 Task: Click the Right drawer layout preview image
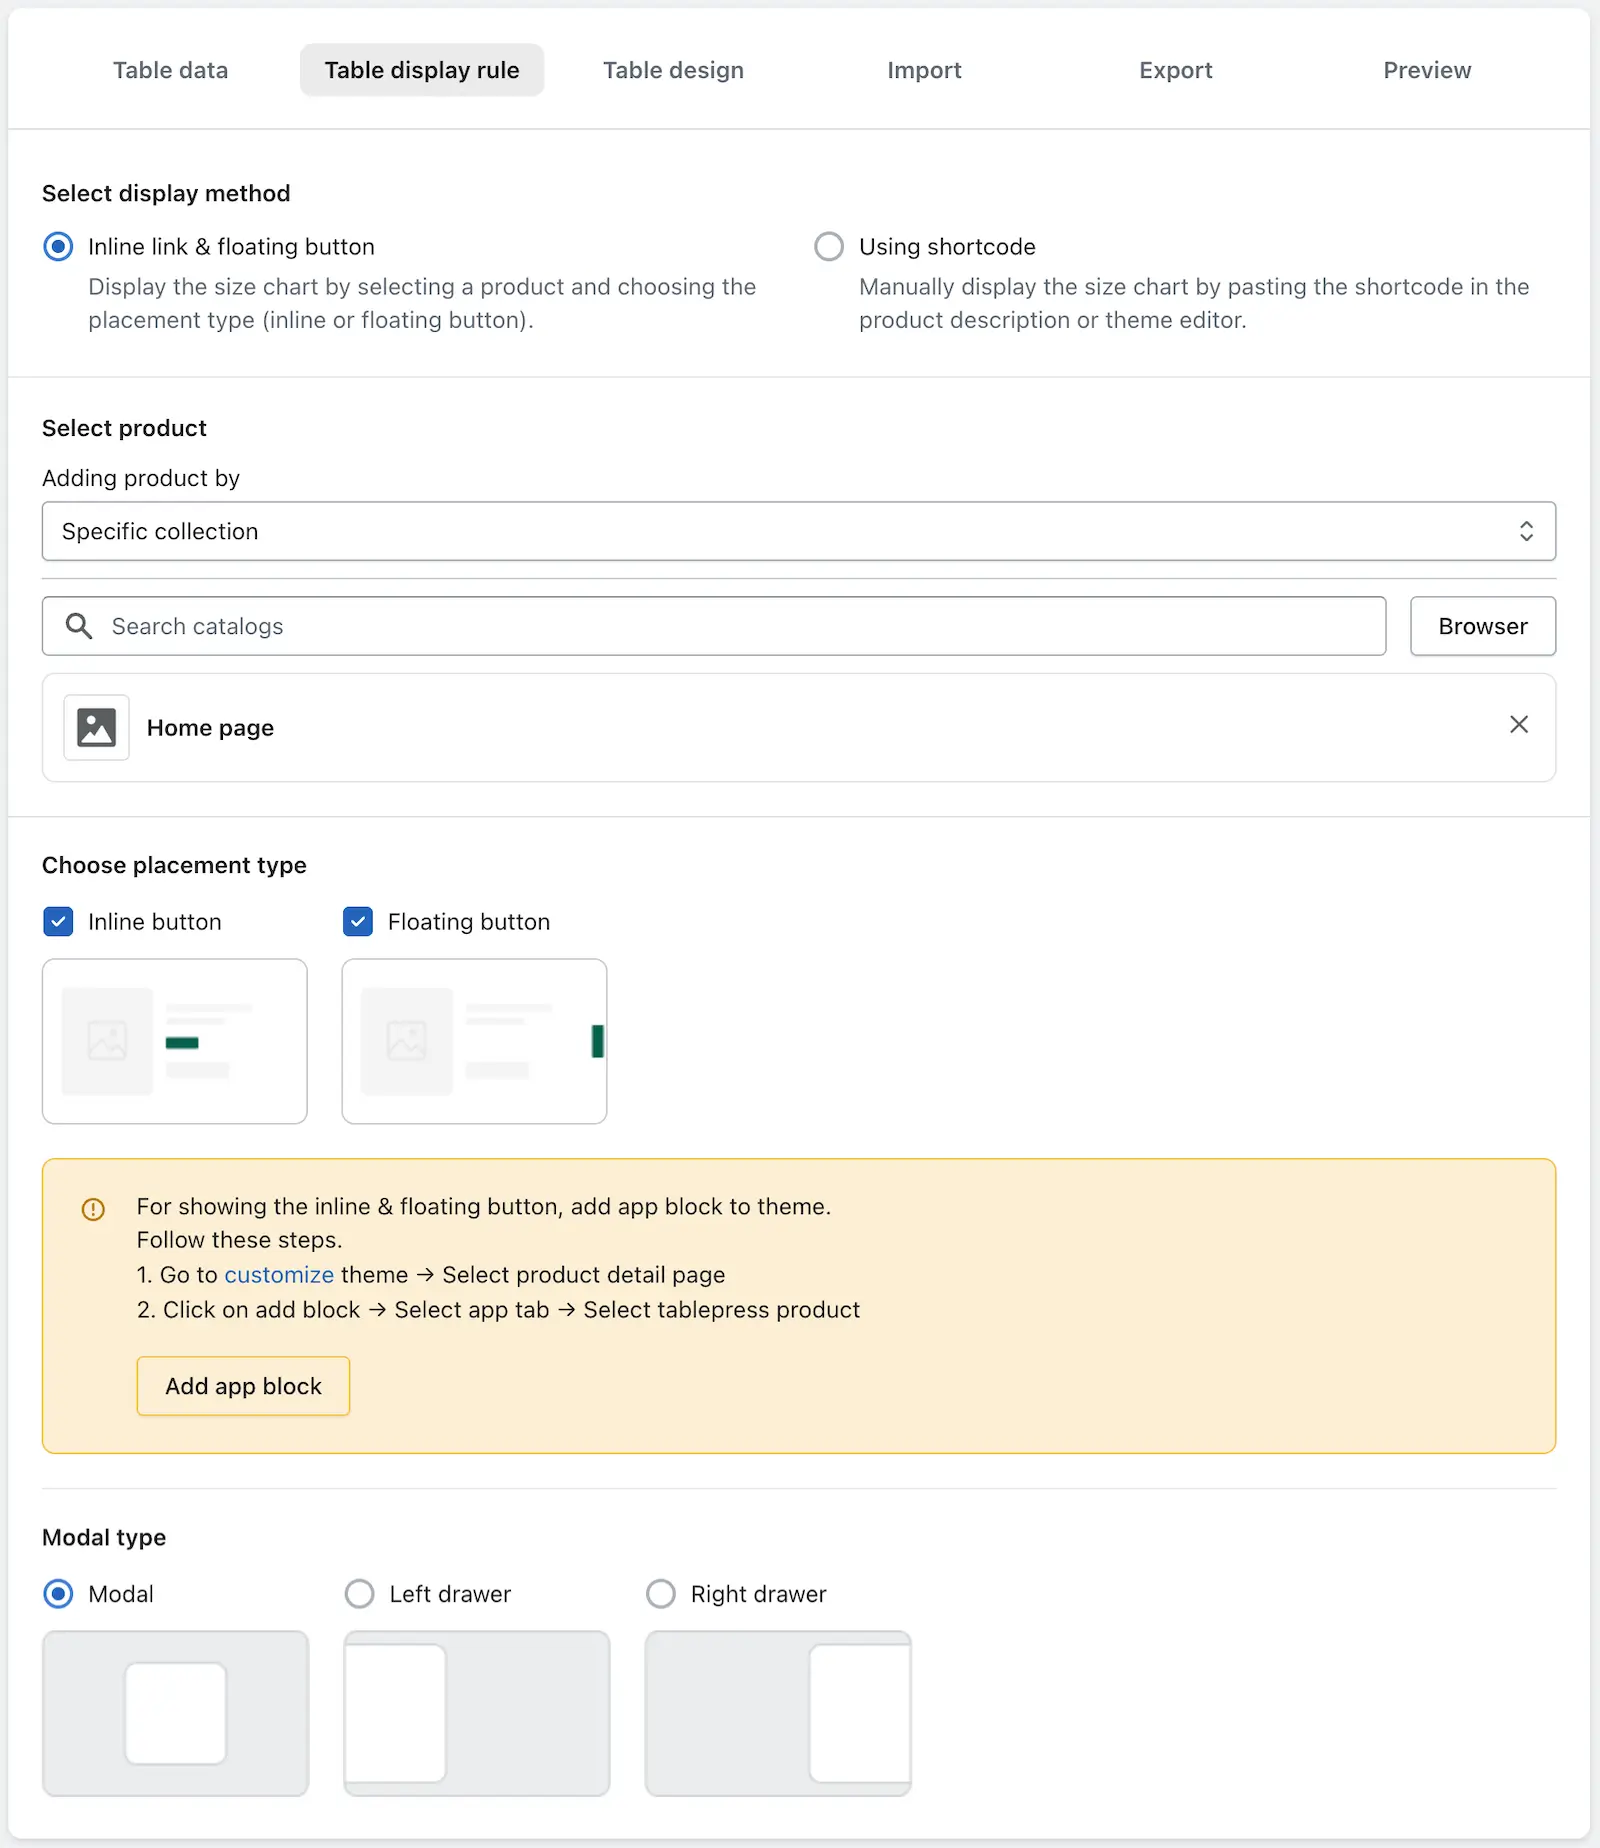click(x=778, y=1713)
